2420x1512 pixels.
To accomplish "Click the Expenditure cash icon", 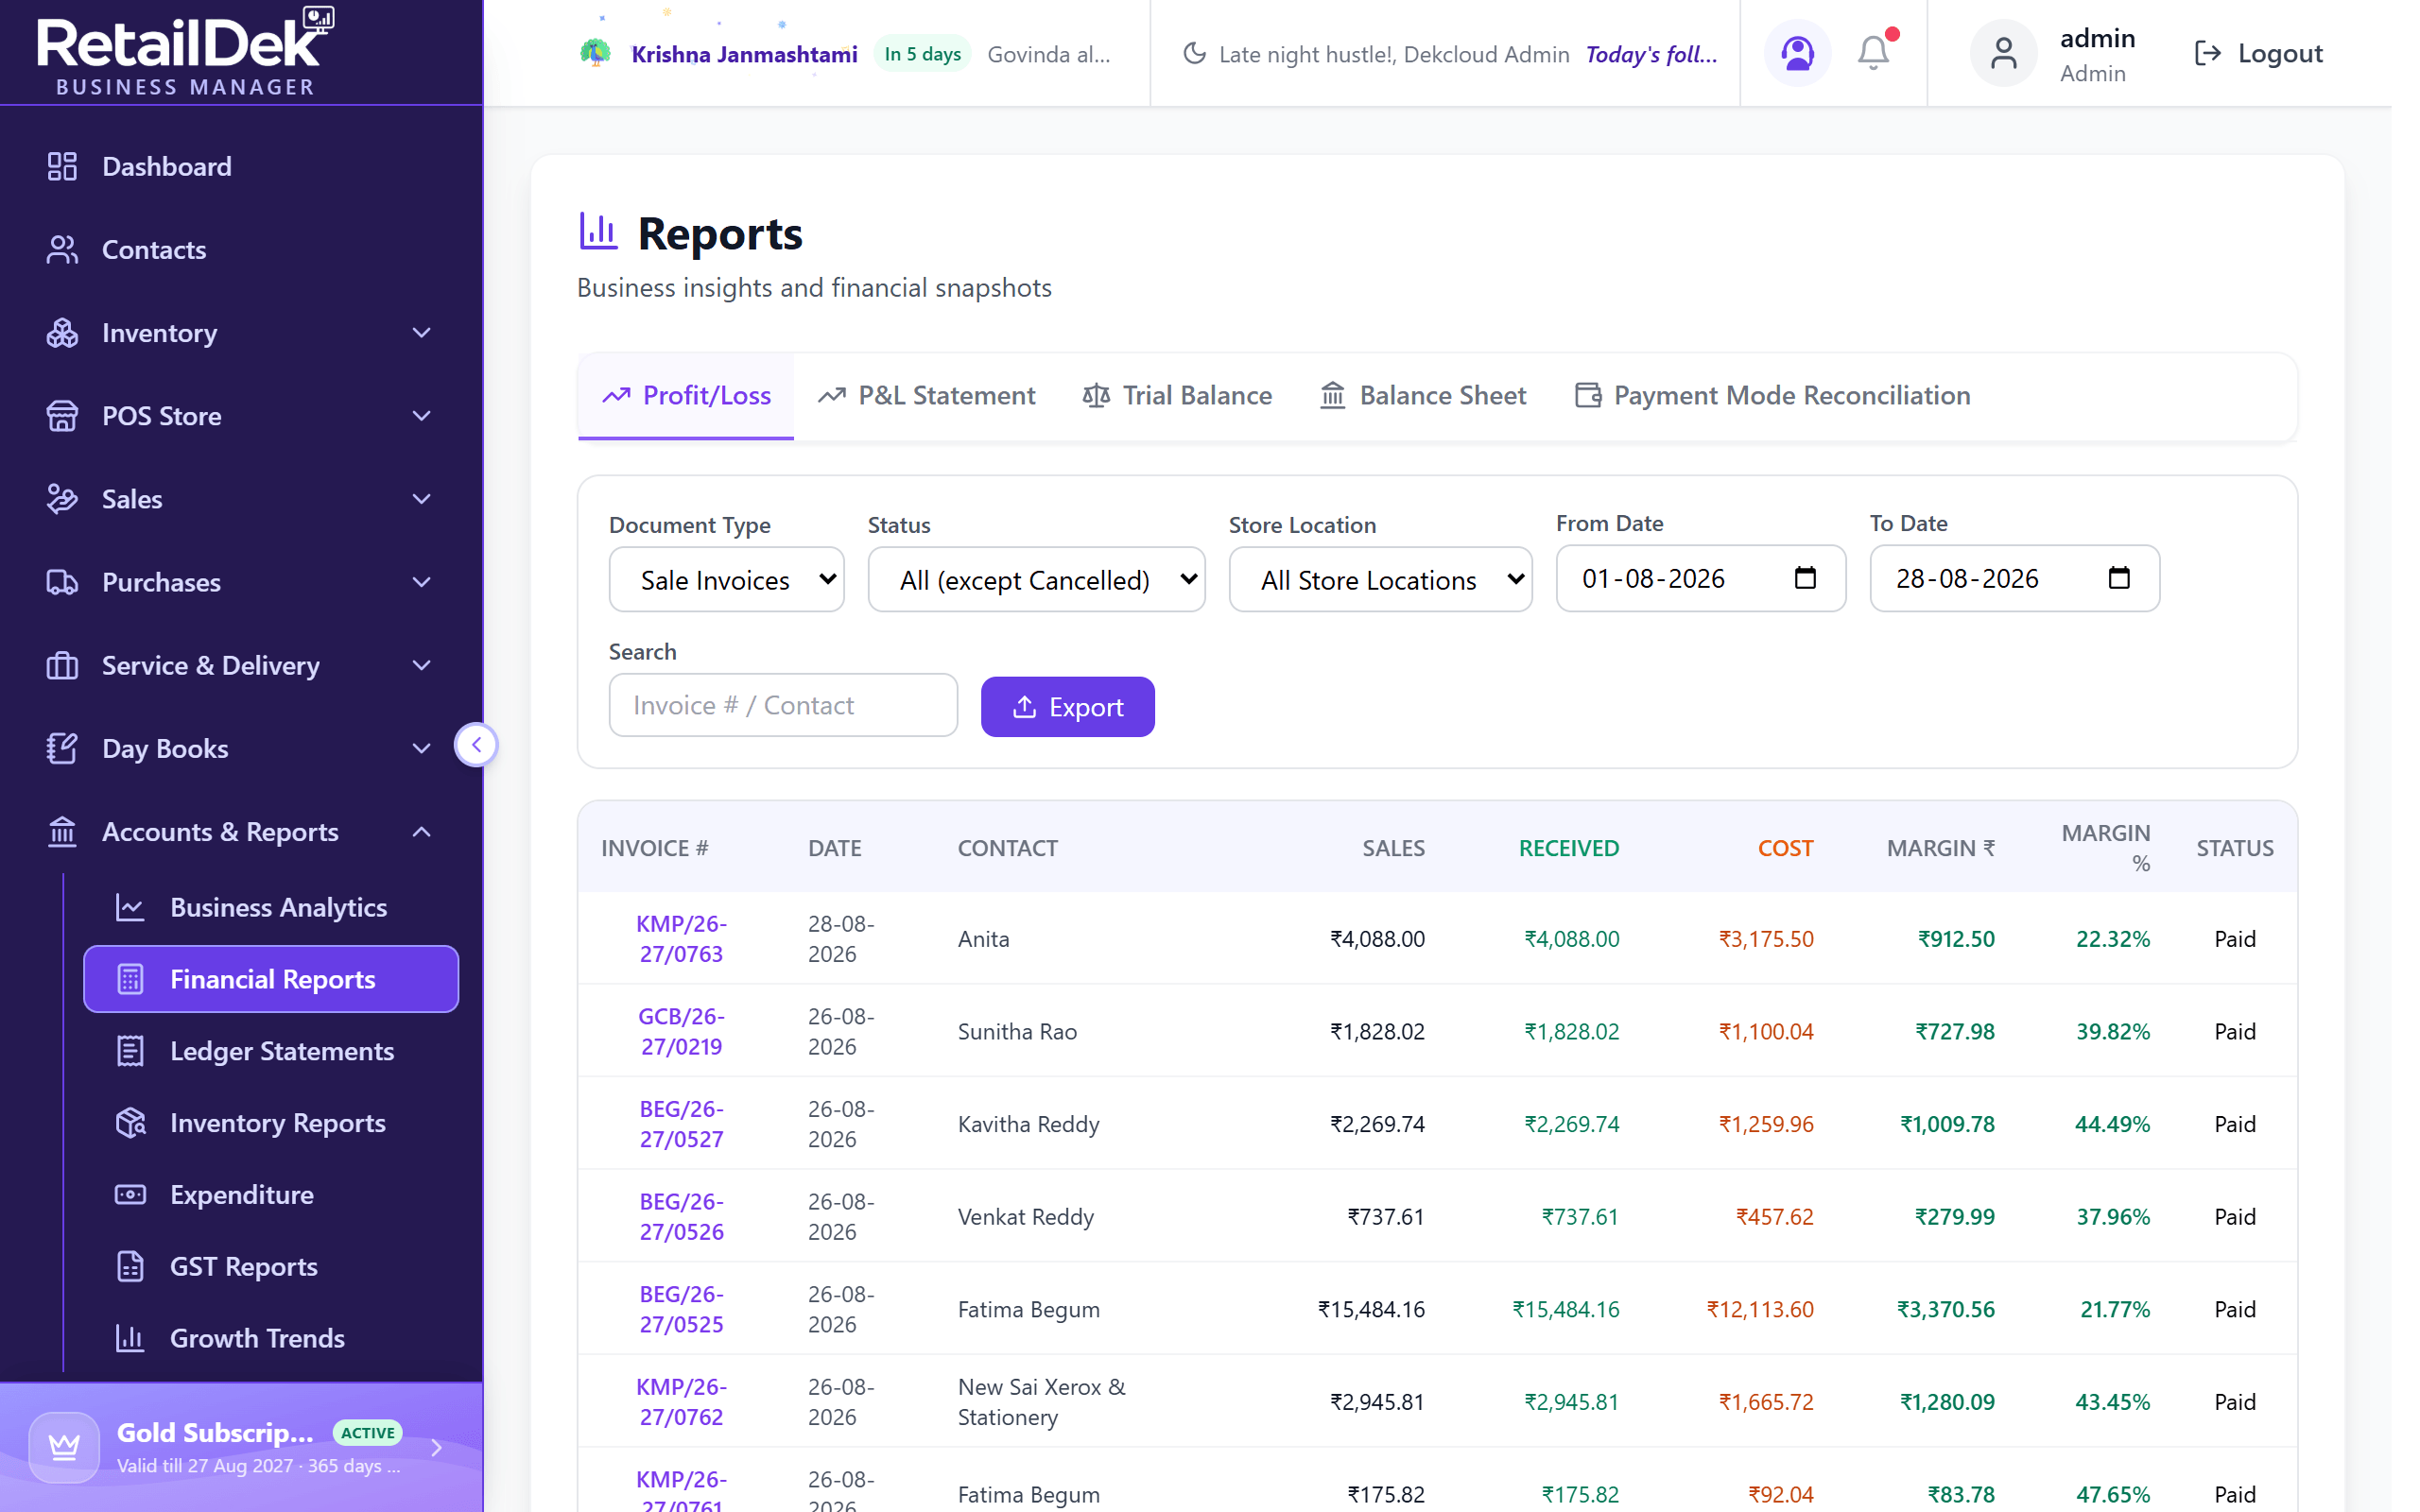I will click(x=130, y=1195).
